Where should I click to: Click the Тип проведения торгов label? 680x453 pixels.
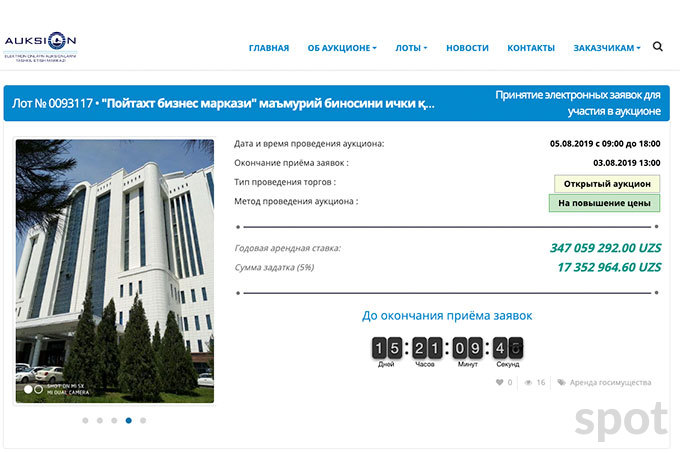coord(285,182)
